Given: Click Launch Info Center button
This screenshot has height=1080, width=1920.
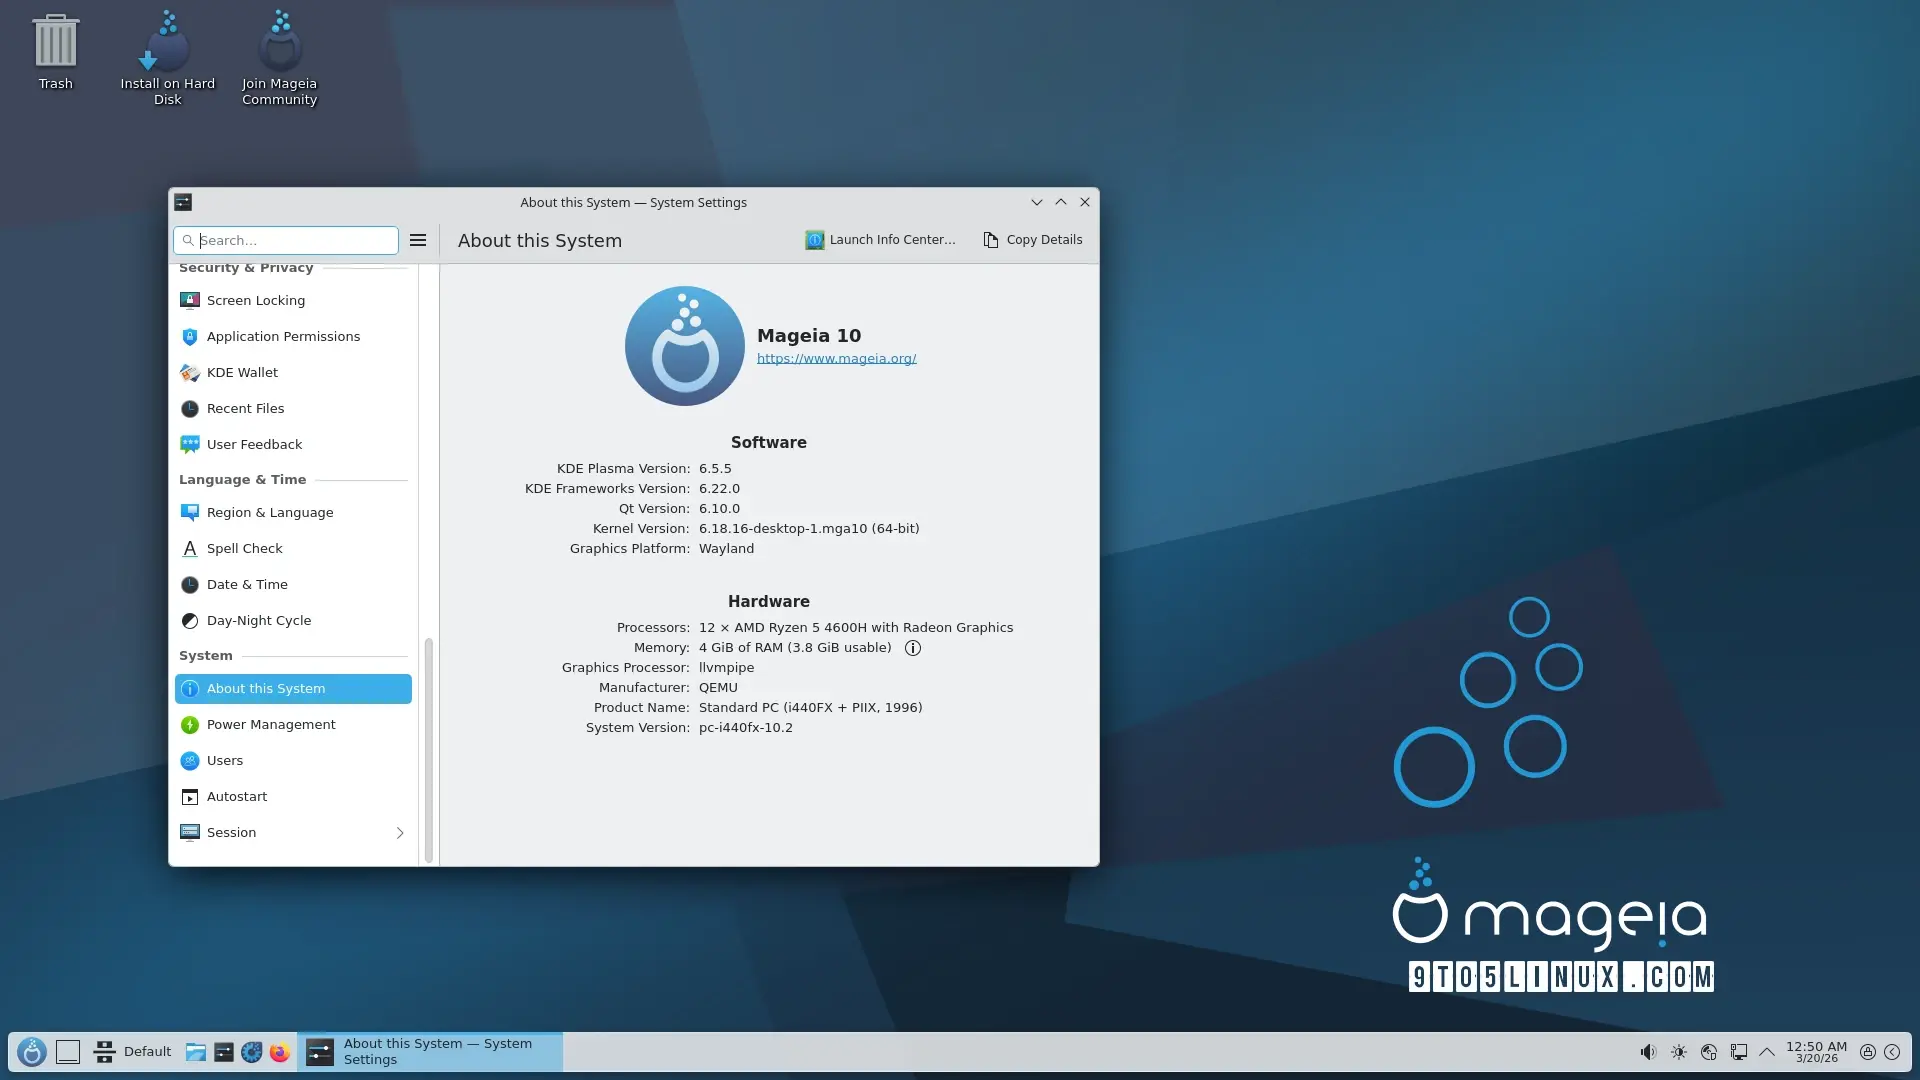Looking at the screenshot, I should coord(880,240).
